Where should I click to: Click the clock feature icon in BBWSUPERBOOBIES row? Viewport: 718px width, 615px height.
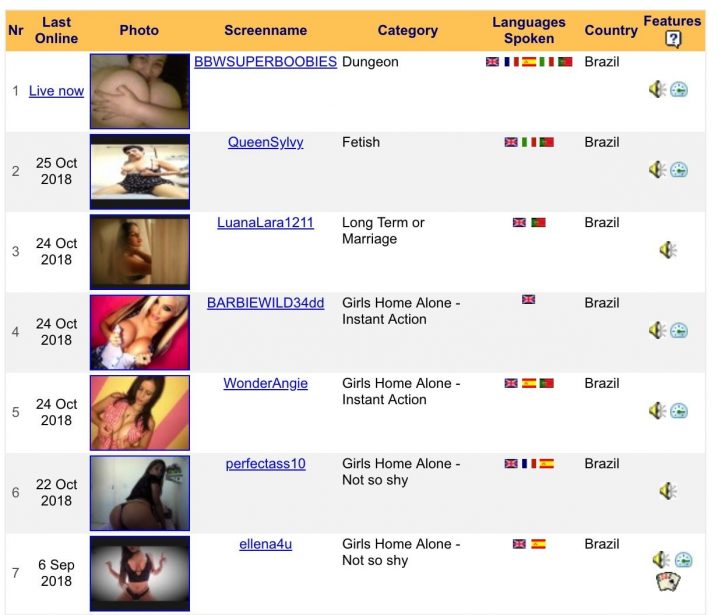click(679, 90)
